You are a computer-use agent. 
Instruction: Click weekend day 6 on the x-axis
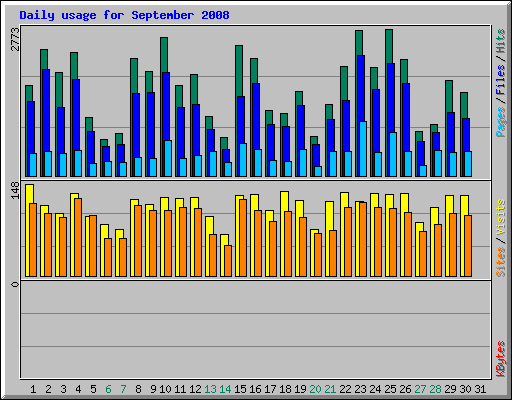(108, 389)
